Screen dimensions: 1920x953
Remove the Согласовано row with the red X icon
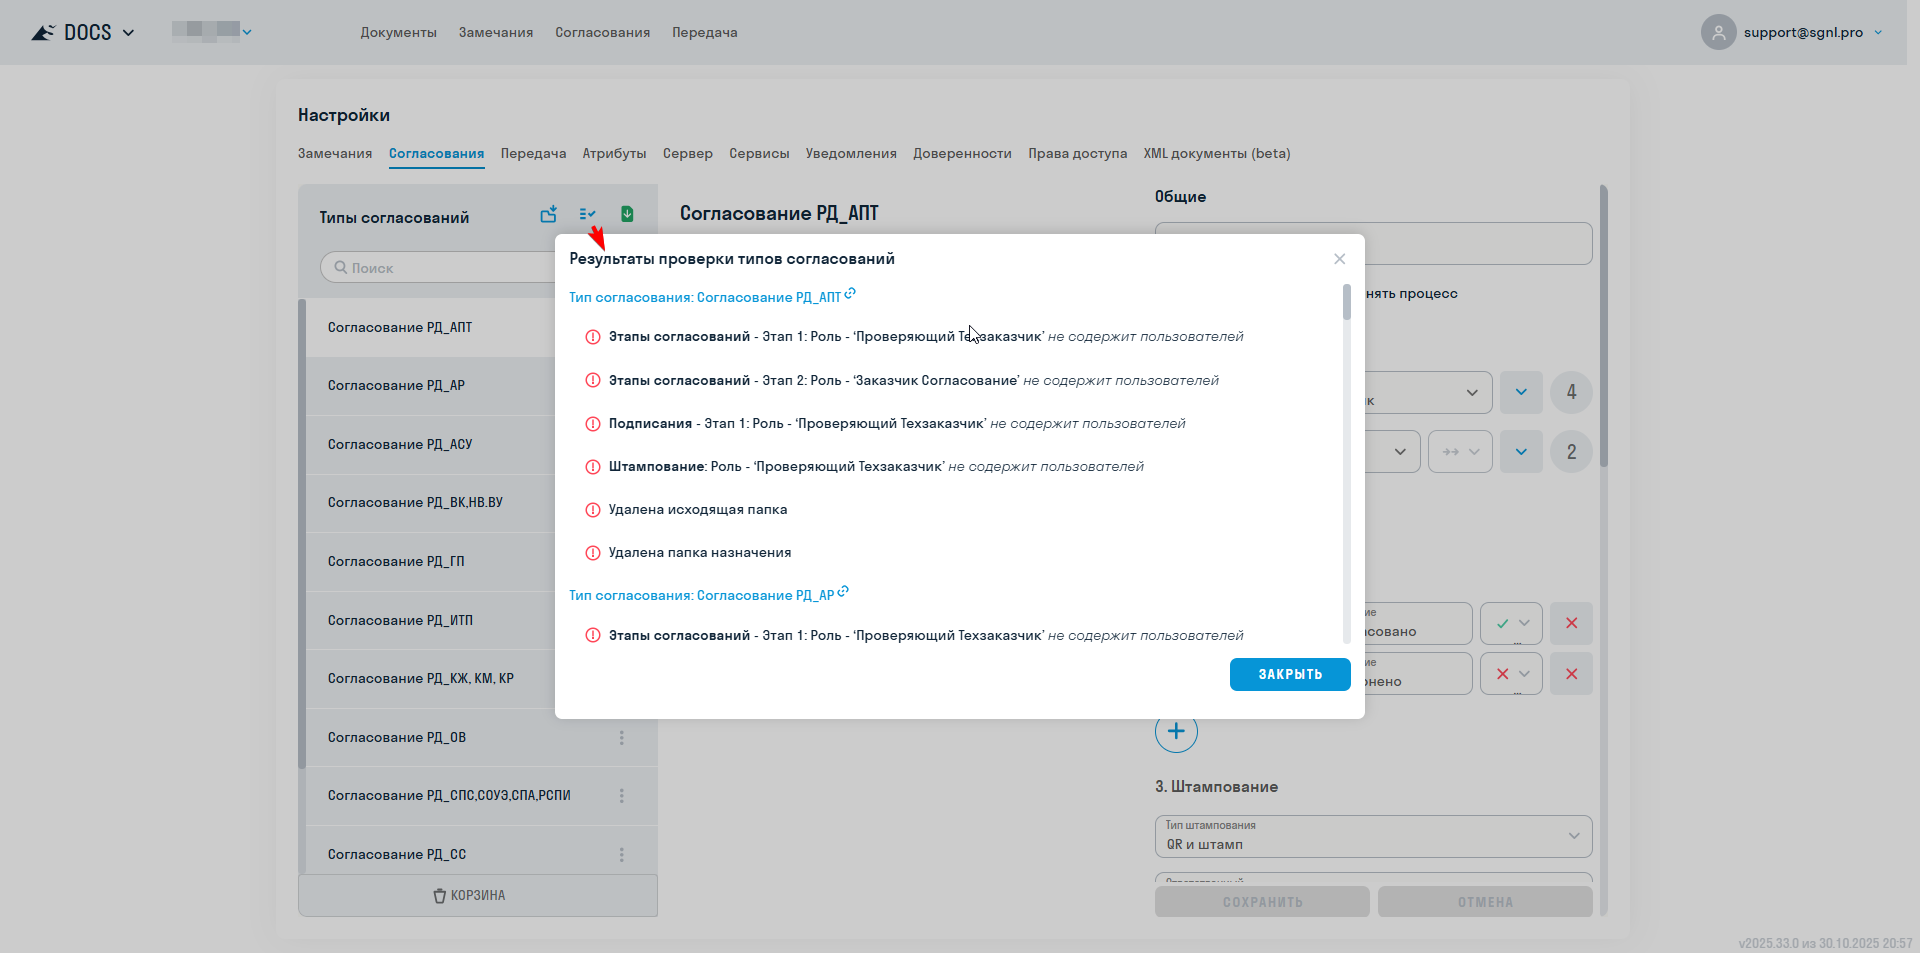coord(1571,623)
